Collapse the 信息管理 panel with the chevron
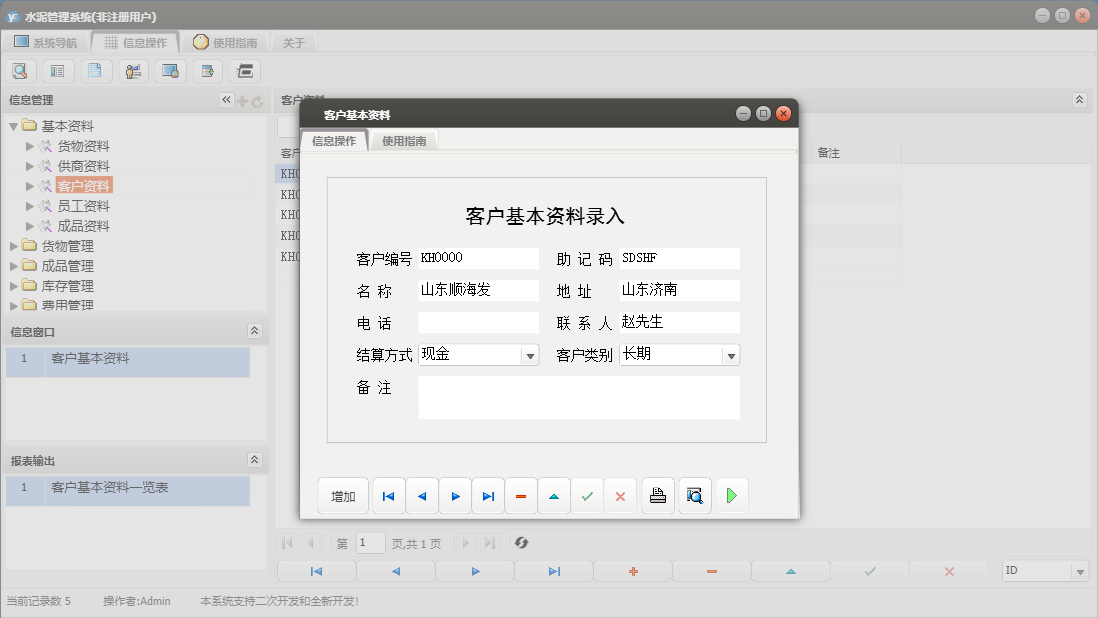The image size is (1098, 618). point(226,99)
